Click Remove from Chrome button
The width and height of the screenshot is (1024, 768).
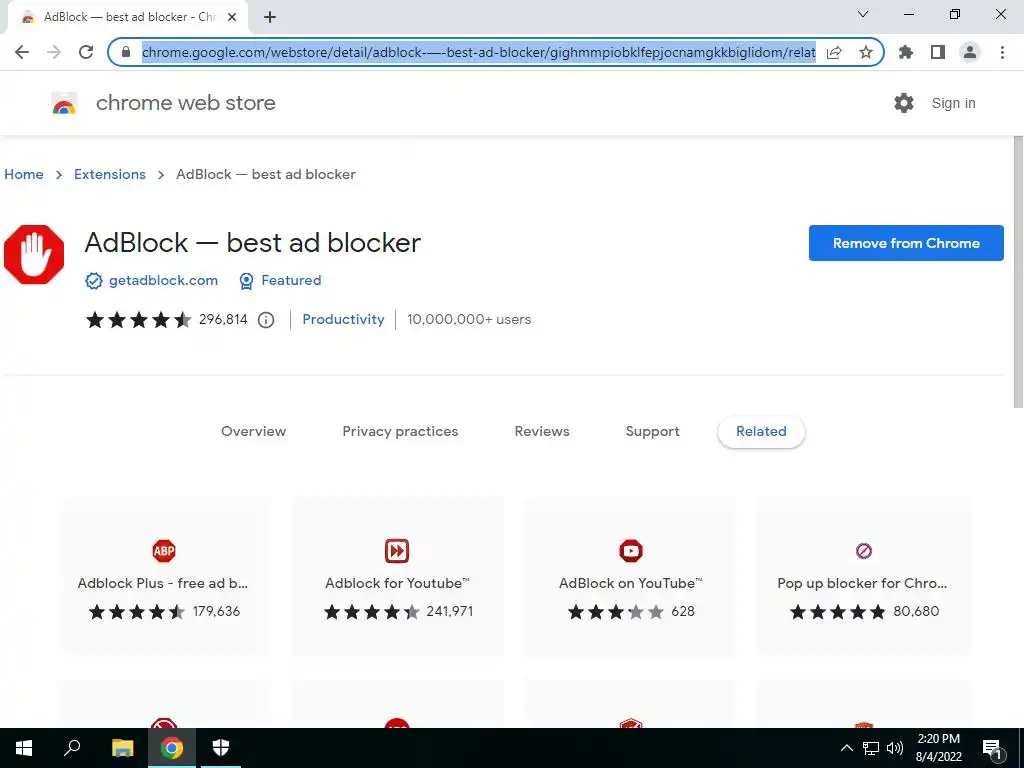(906, 243)
